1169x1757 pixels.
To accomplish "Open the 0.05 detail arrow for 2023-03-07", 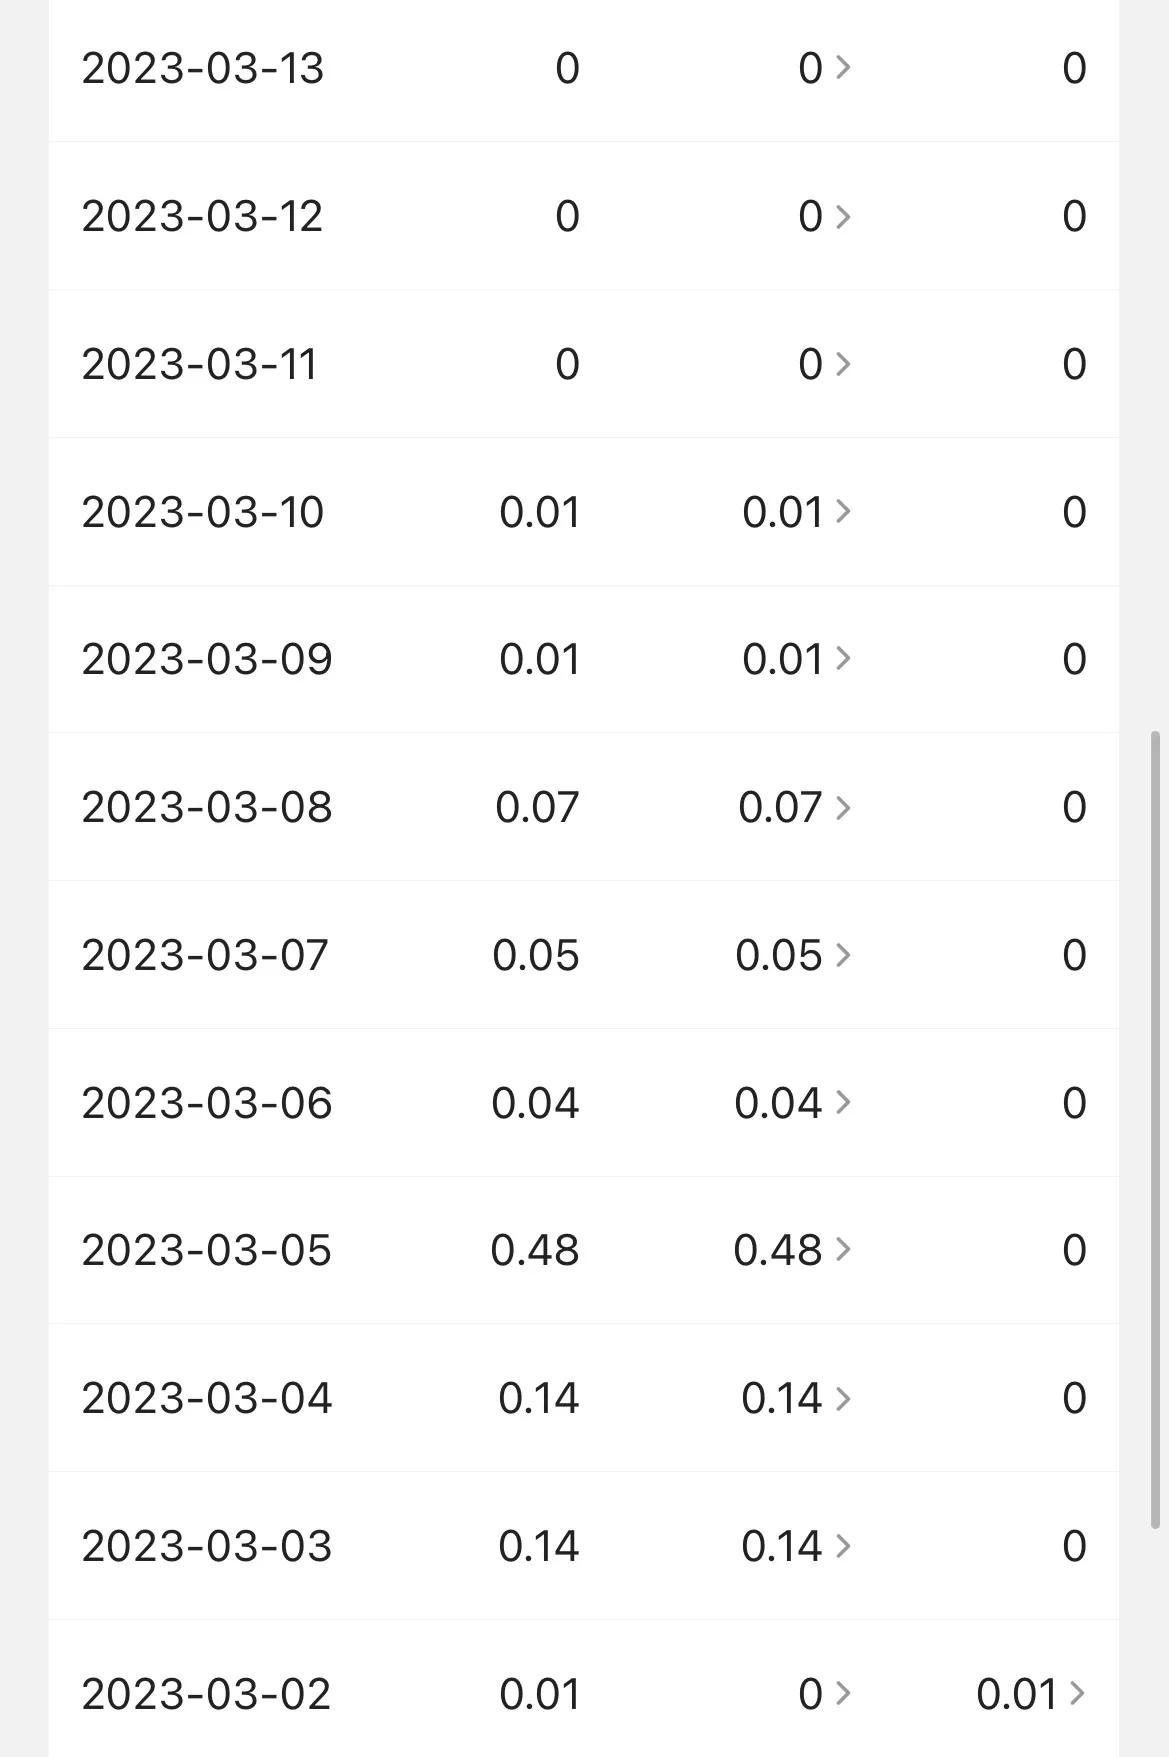I will (x=843, y=955).
